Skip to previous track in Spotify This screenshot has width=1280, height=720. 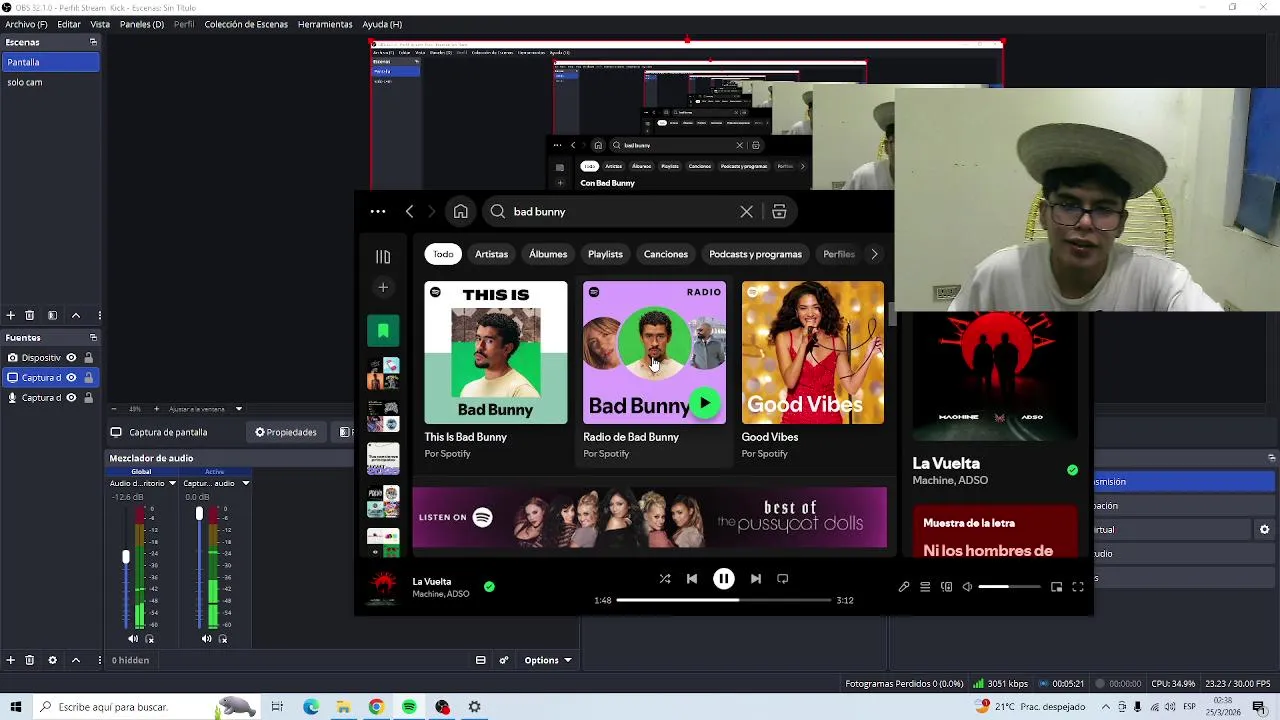(692, 579)
